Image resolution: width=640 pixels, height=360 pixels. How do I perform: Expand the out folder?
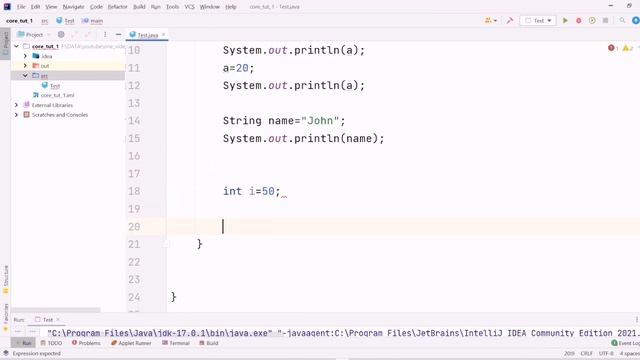[x=25, y=66]
